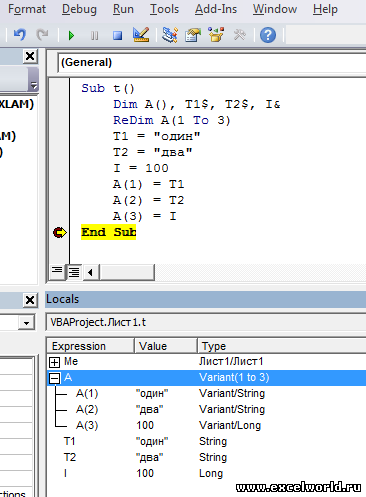
Task: Click the horizontal scrollbar thumb in code pane
Action: click(127, 272)
